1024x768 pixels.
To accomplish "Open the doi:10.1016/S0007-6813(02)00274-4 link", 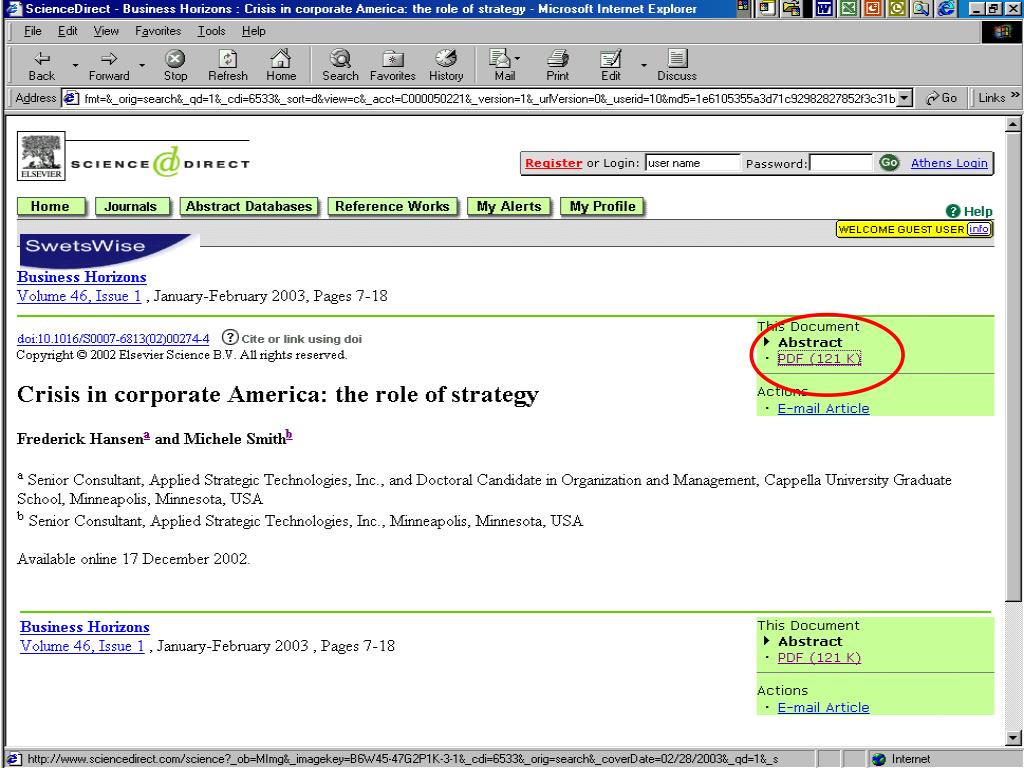I will click(x=113, y=338).
